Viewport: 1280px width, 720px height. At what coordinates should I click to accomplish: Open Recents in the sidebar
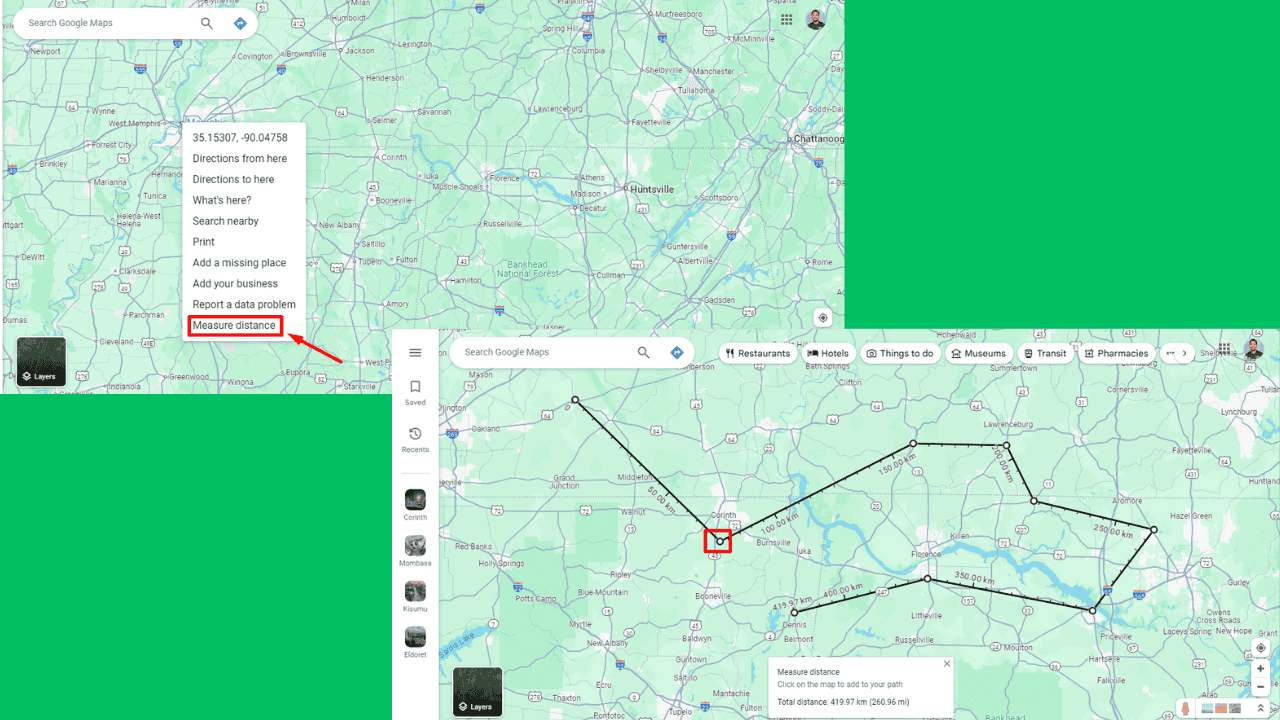pyautogui.click(x=415, y=439)
